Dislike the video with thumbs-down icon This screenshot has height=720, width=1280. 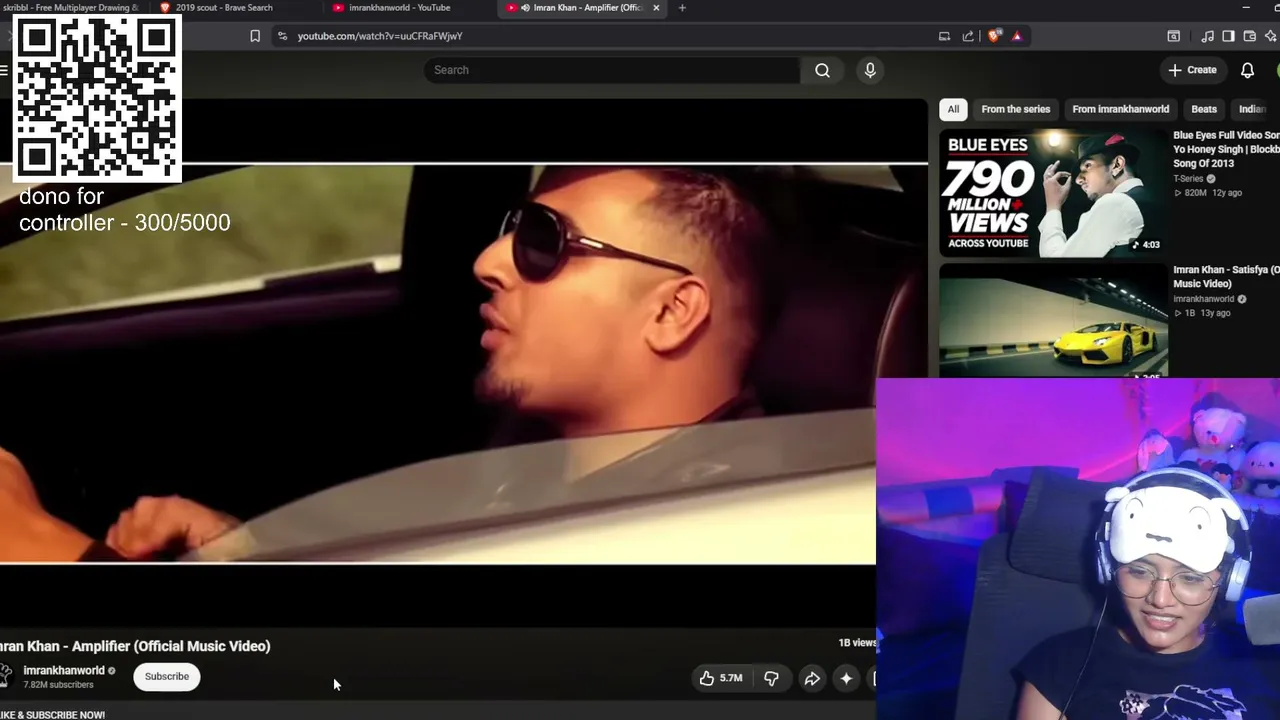tap(771, 678)
